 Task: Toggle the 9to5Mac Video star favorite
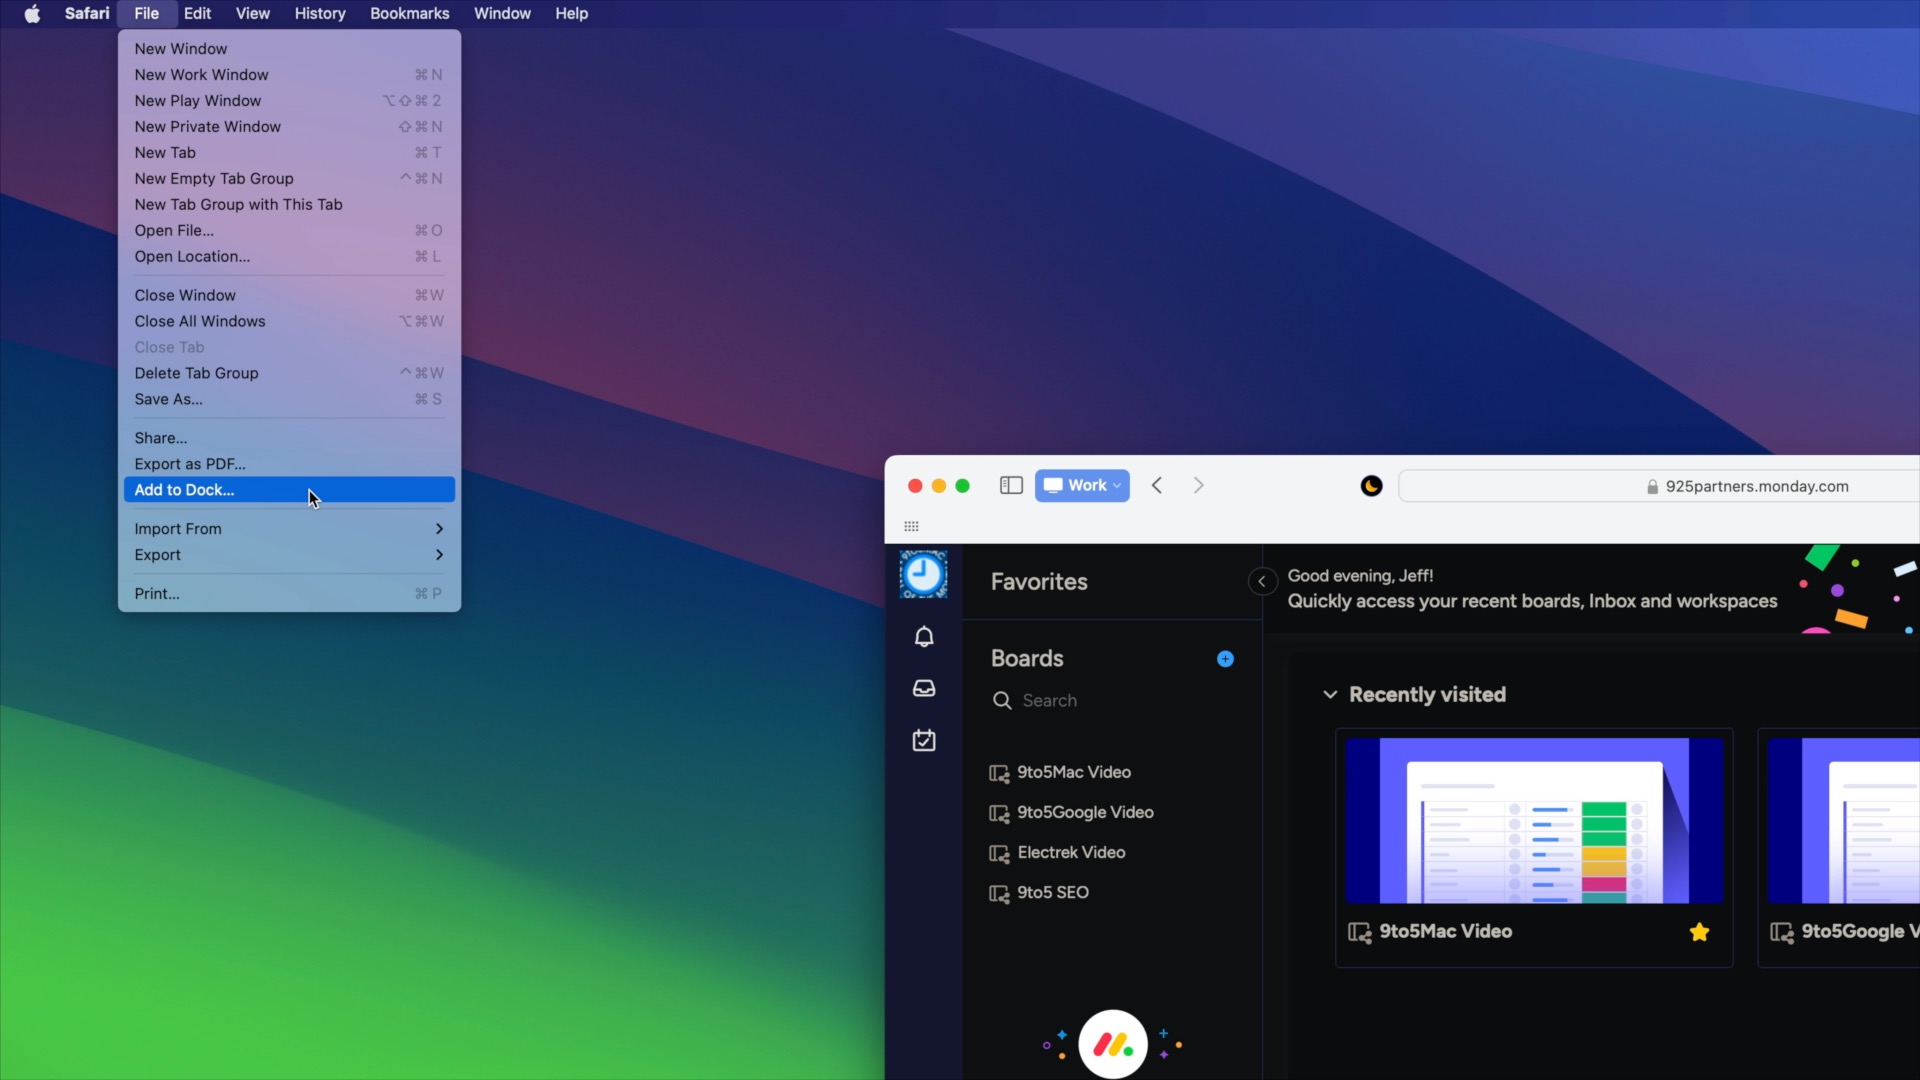click(1700, 932)
